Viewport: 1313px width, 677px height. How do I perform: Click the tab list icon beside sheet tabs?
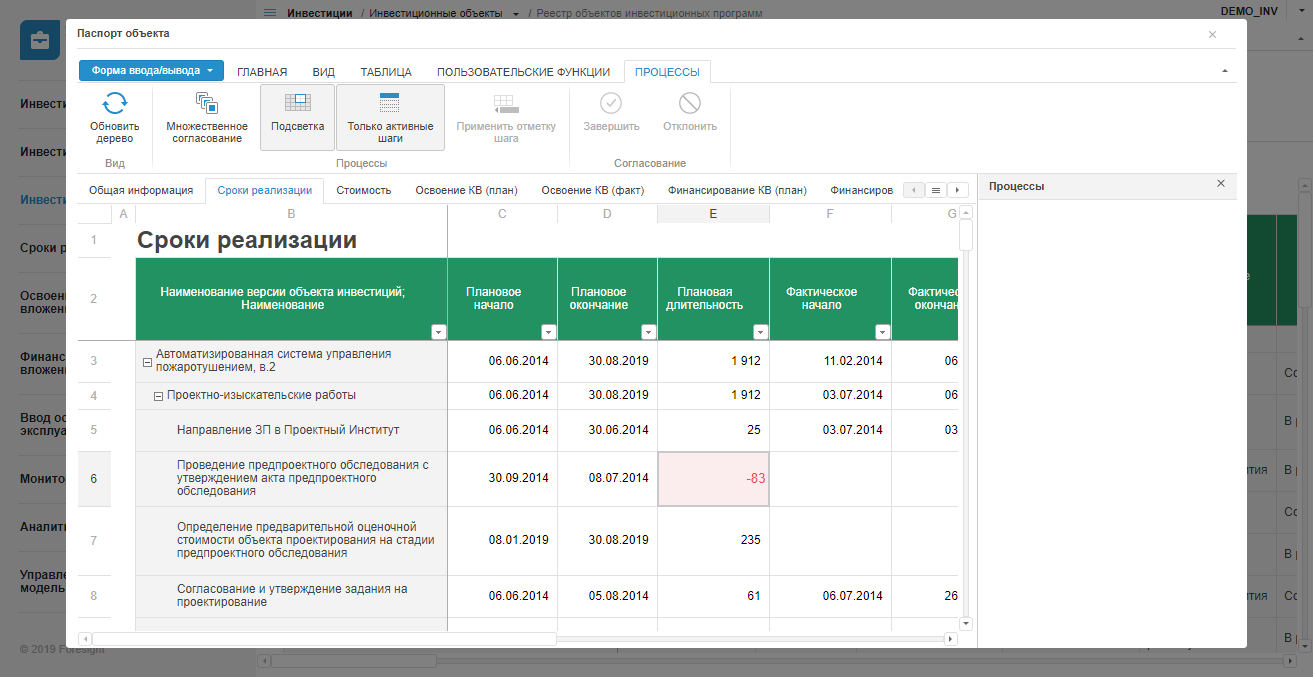(x=936, y=190)
